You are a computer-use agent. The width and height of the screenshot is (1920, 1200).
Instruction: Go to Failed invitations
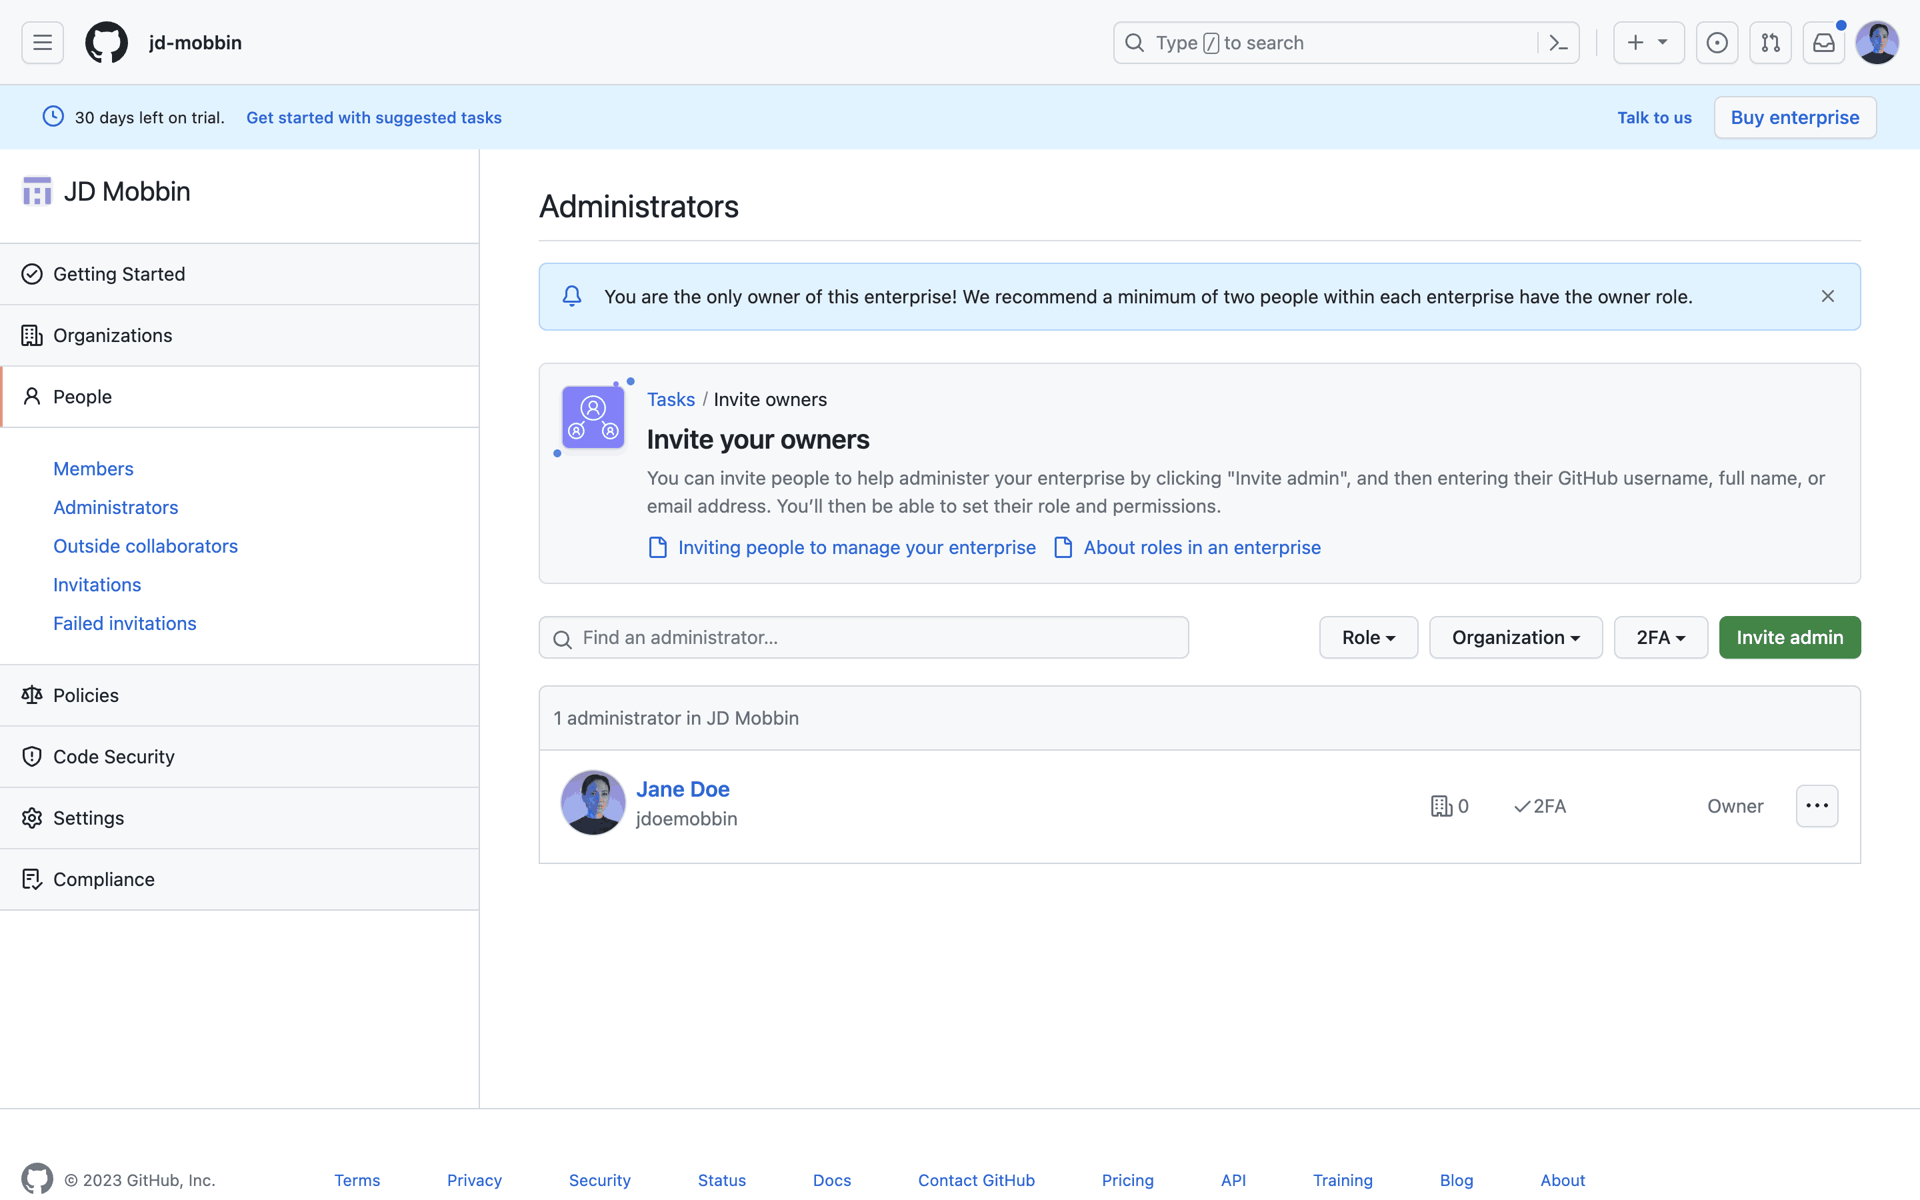[124, 623]
